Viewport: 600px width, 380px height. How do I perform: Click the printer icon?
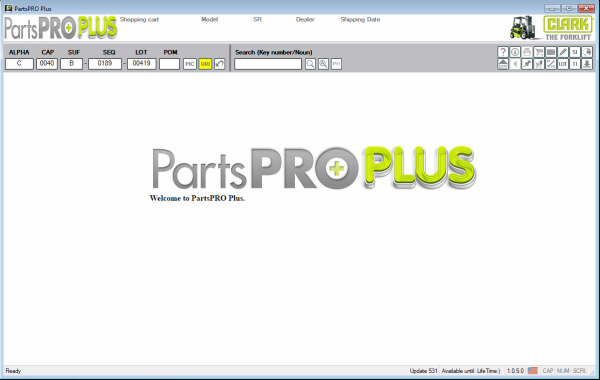pos(527,52)
